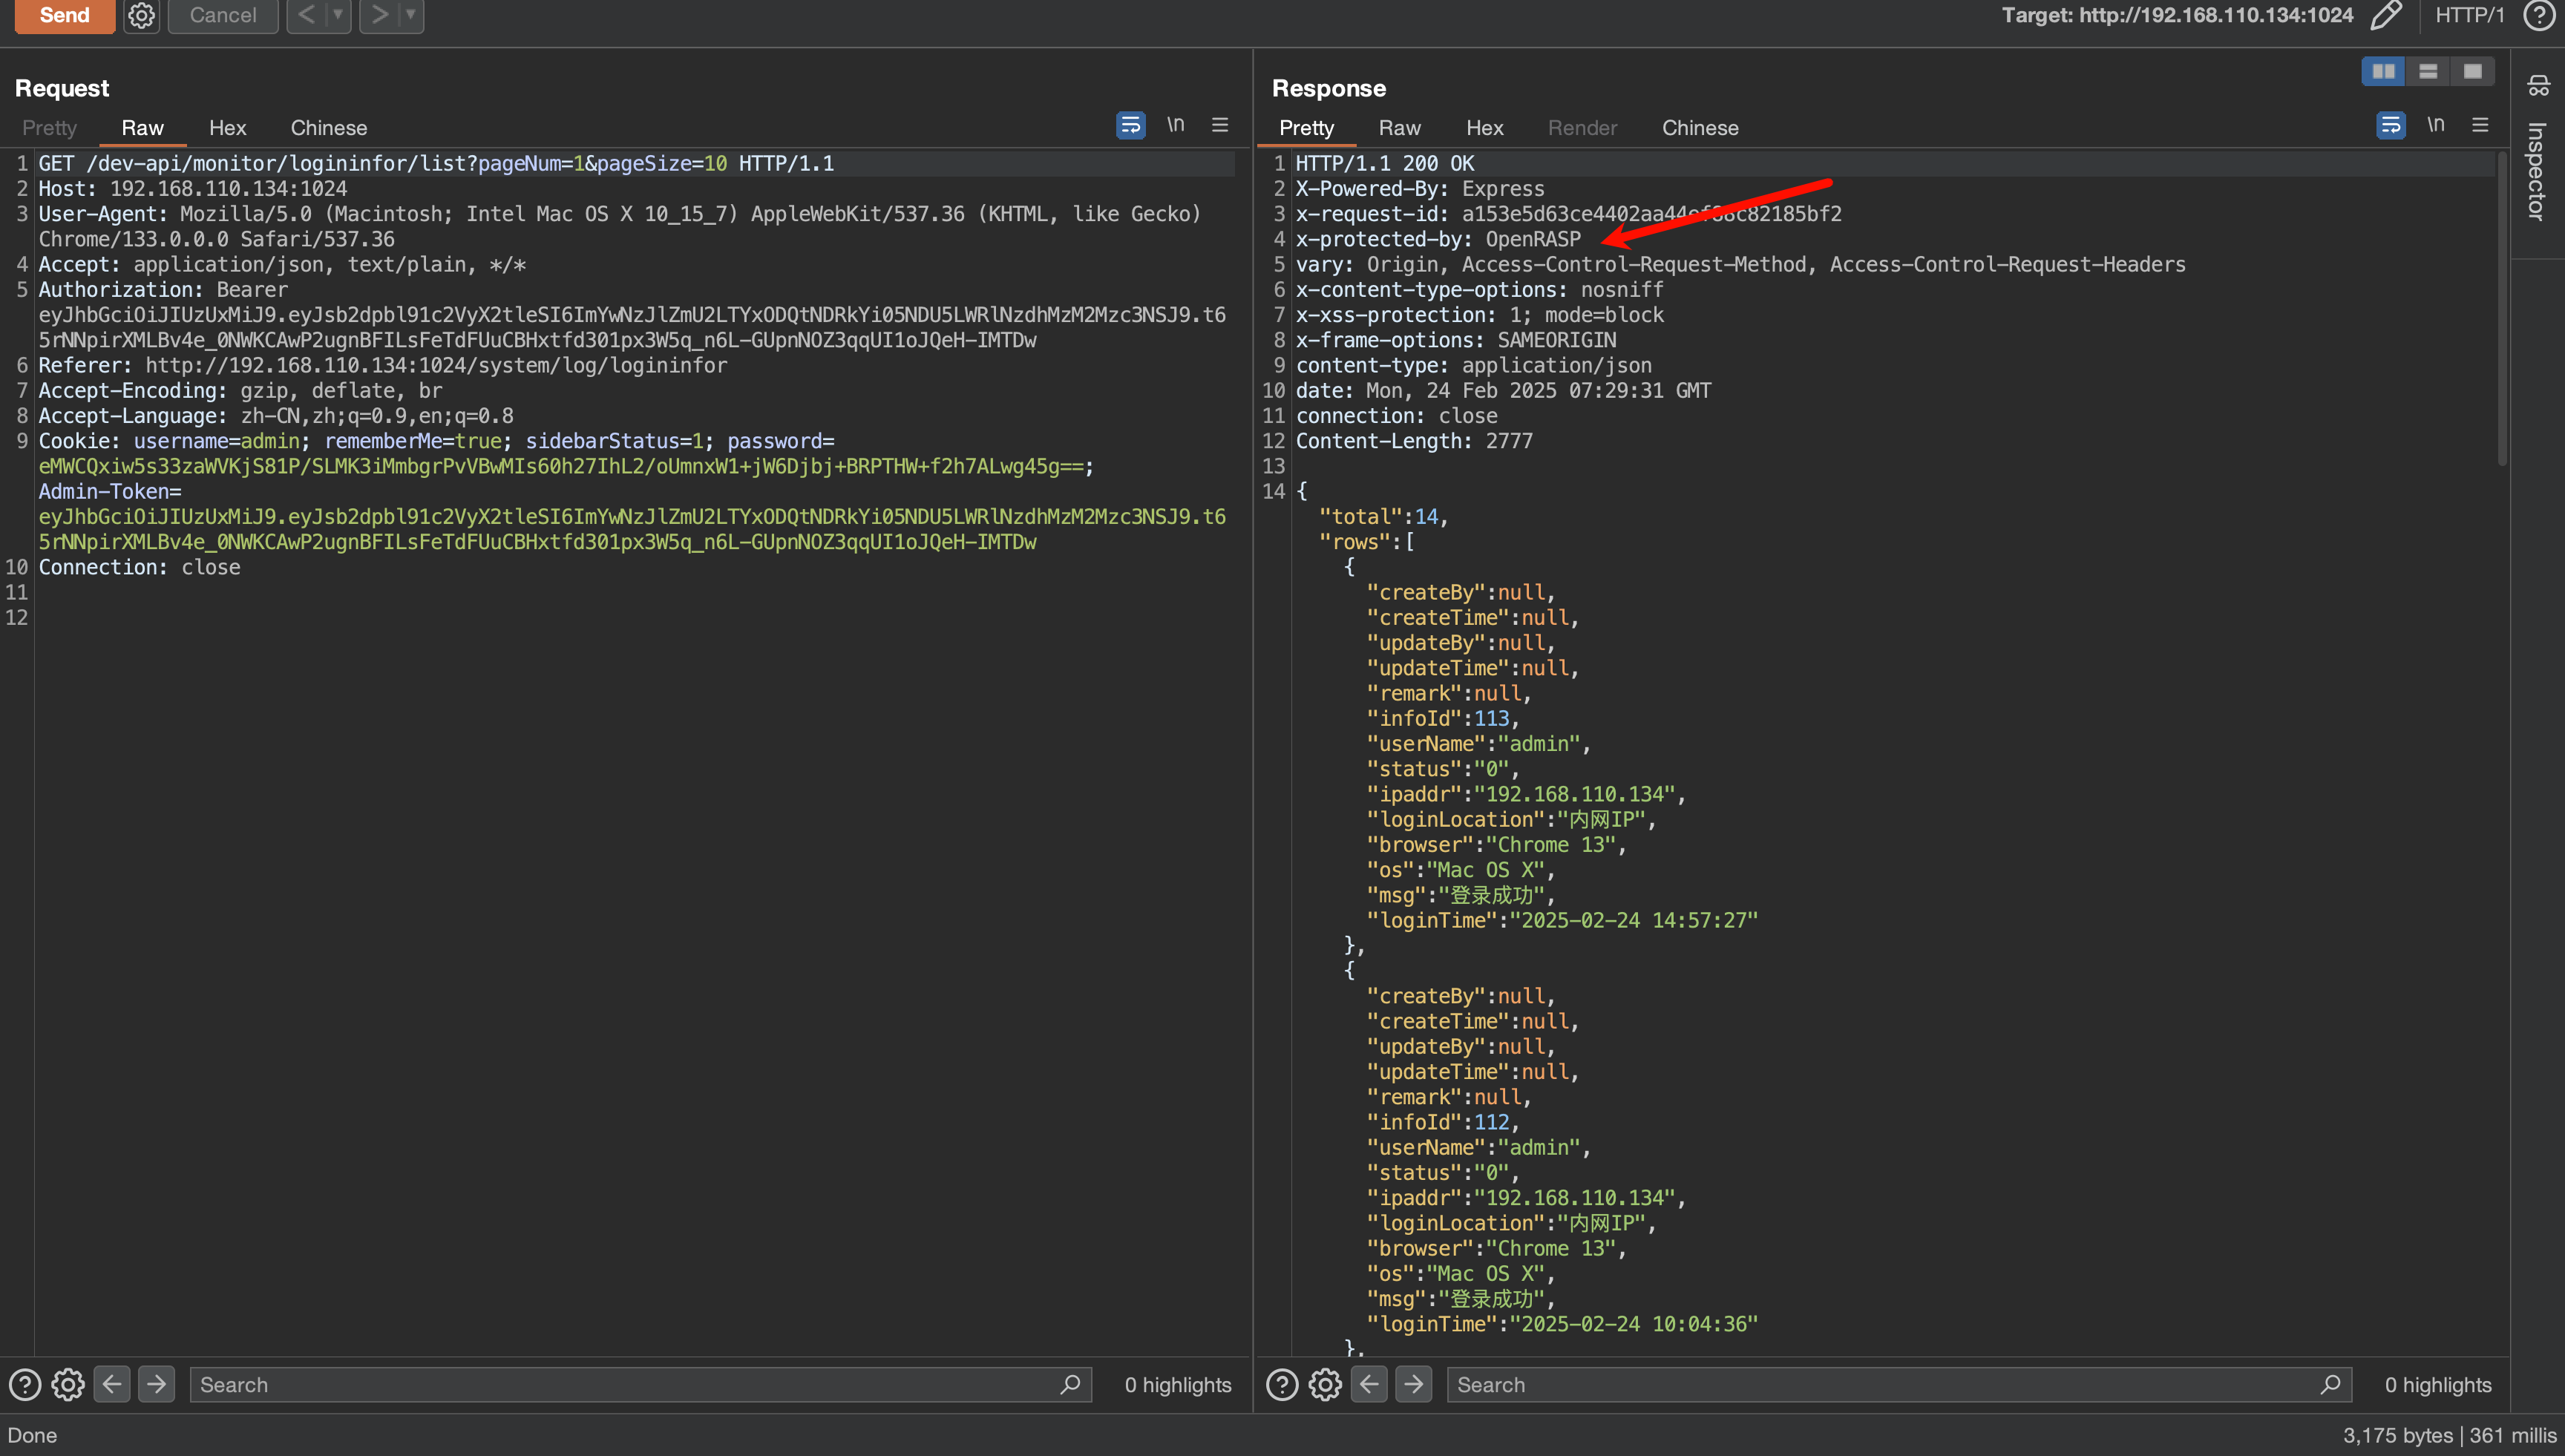Open the forward history dropdown arrow

tap(410, 15)
